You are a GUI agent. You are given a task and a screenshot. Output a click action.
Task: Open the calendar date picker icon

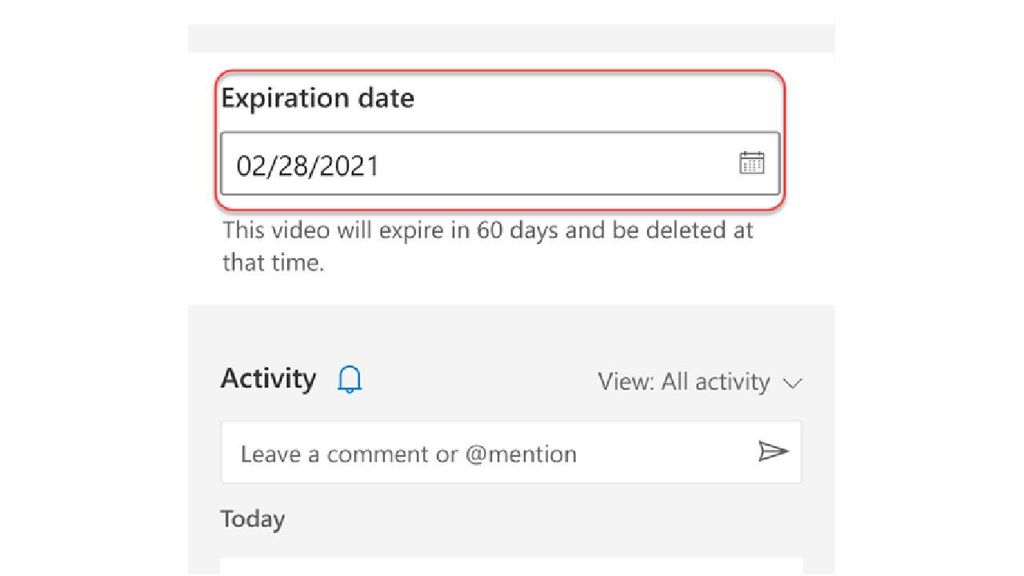[751, 163]
